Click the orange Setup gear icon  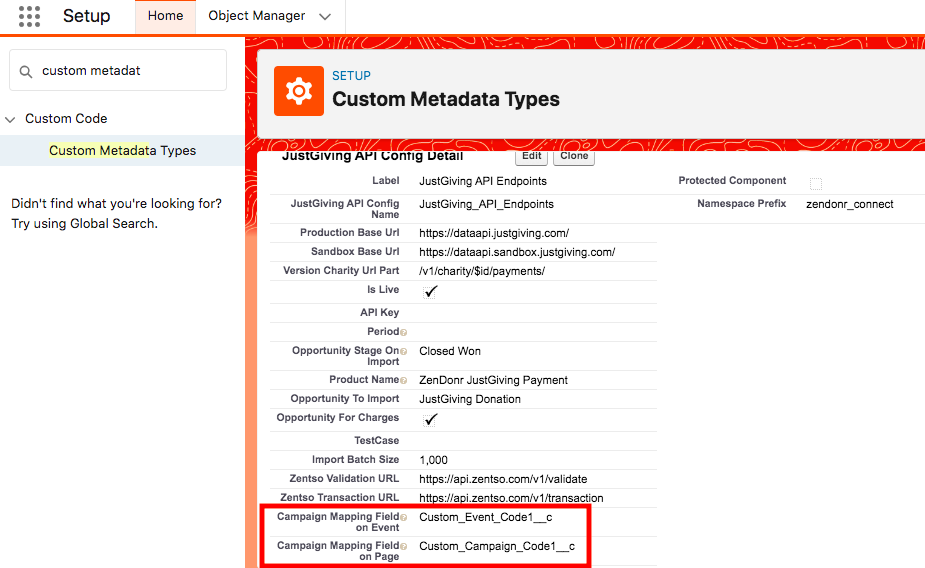click(x=298, y=92)
